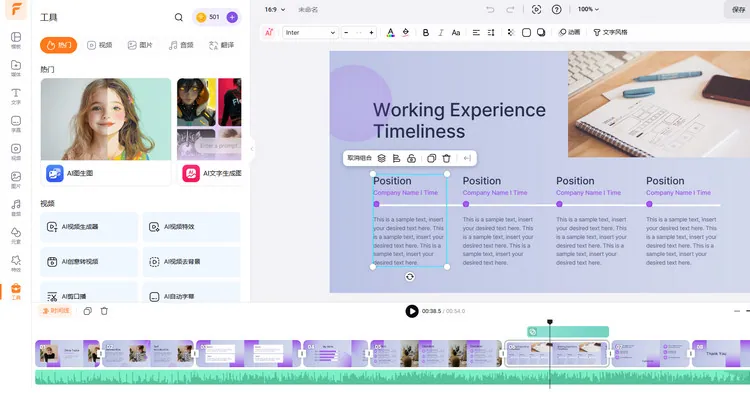Image resolution: width=750 pixels, height=394 pixels.
Task: Decrease font size with minus stepper
Action: (x=346, y=33)
